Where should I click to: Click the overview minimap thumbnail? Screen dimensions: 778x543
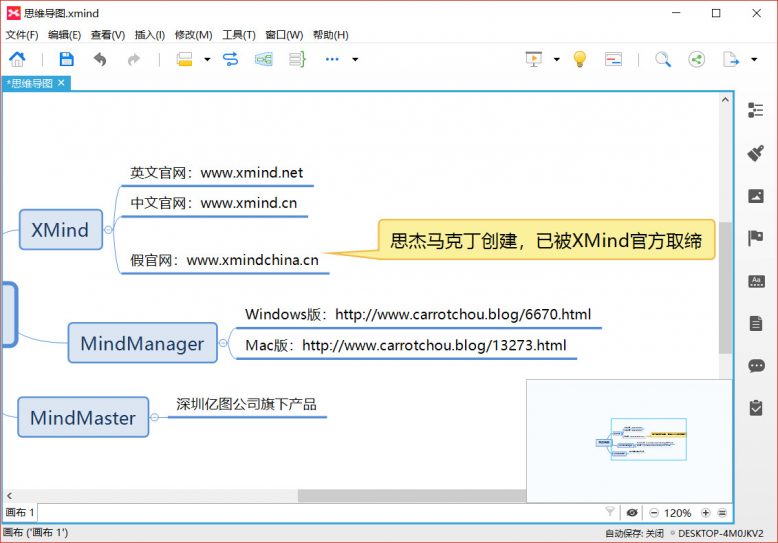point(629,441)
